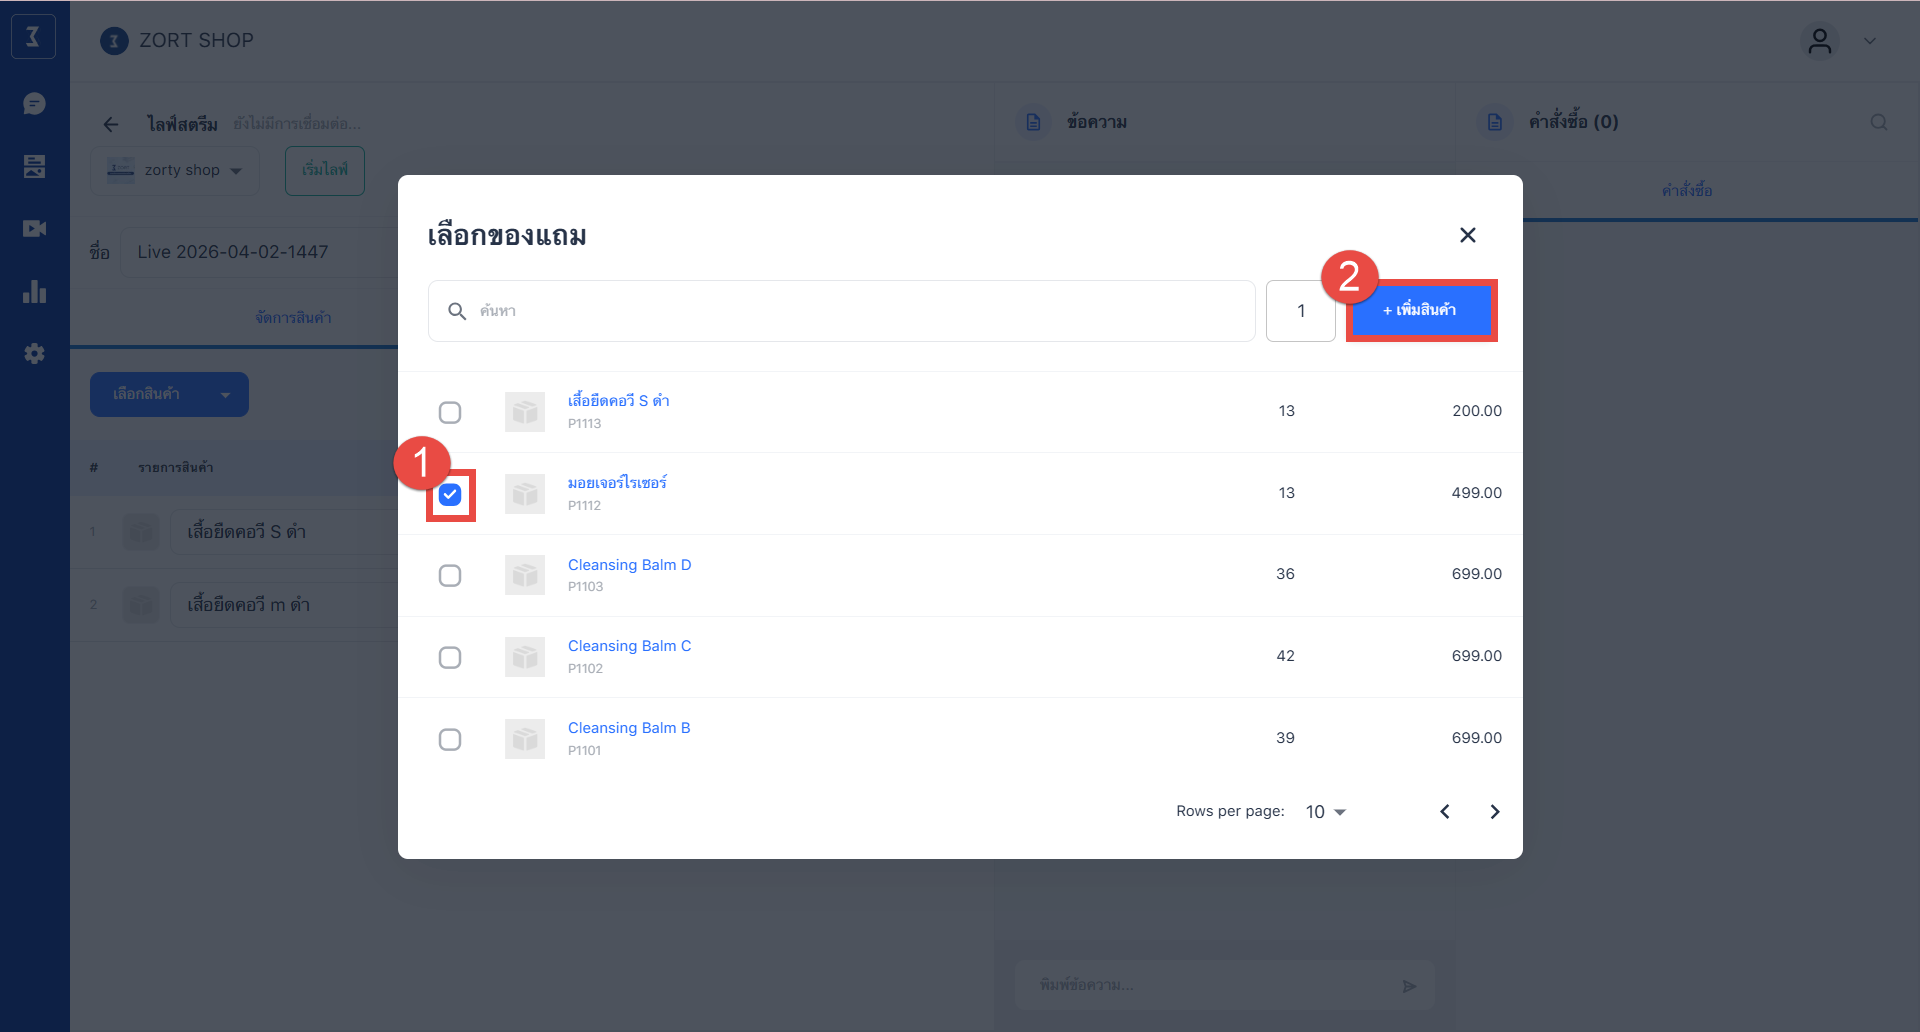Go to next page of products
The width and height of the screenshot is (1920, 1032).
[x=1494, y=812]
